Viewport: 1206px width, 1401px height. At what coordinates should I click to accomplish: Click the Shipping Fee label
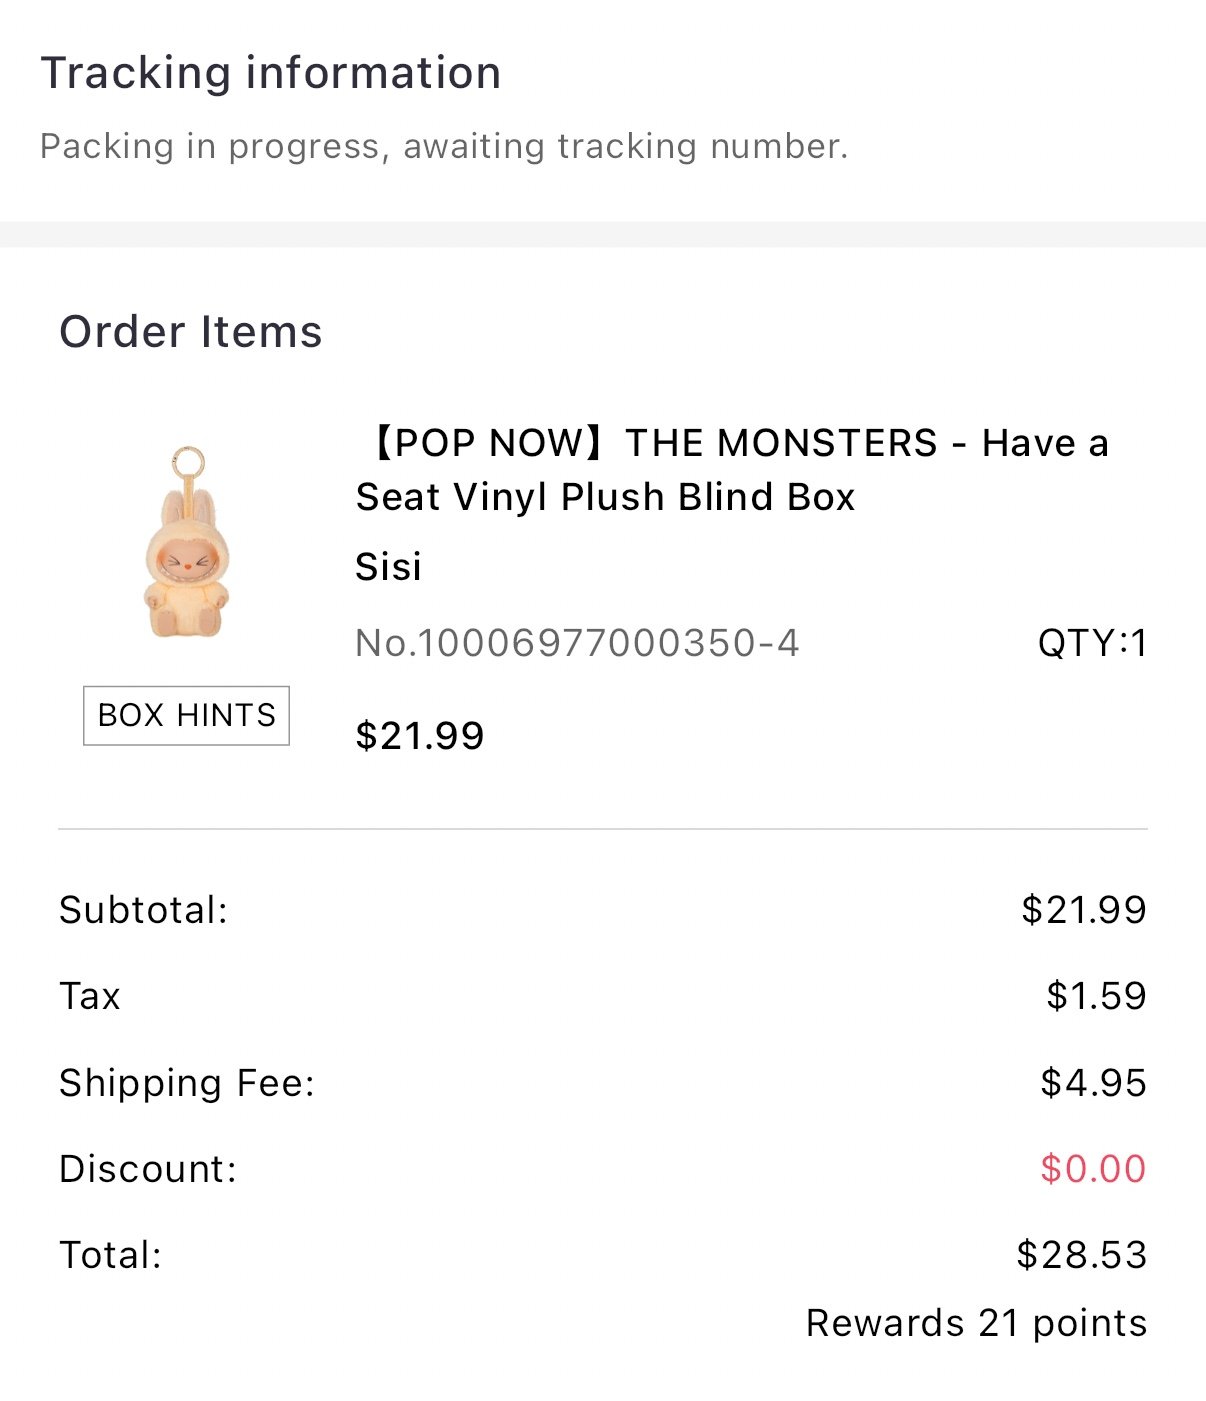[187, 1083]
